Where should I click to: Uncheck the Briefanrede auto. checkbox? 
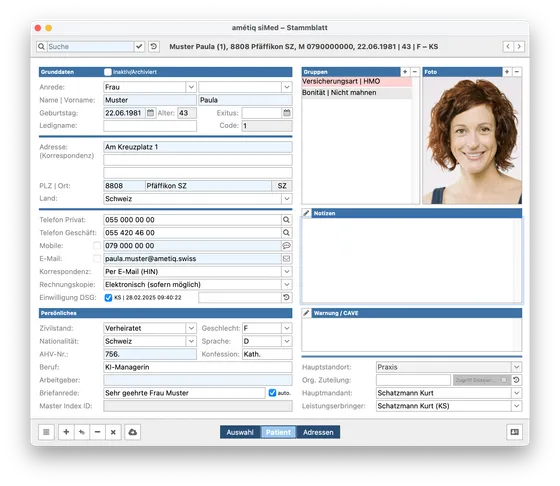[x=272, y=393]
